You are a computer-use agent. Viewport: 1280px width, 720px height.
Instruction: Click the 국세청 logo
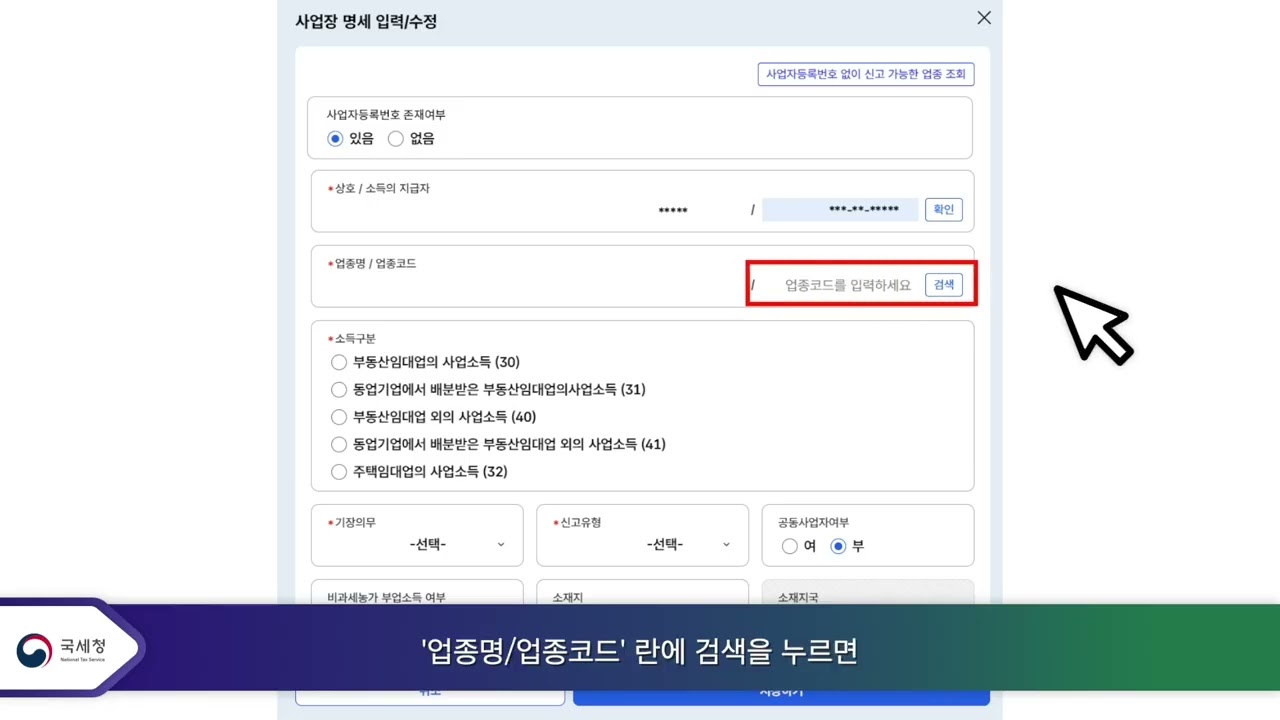click(x=62, y=648)
